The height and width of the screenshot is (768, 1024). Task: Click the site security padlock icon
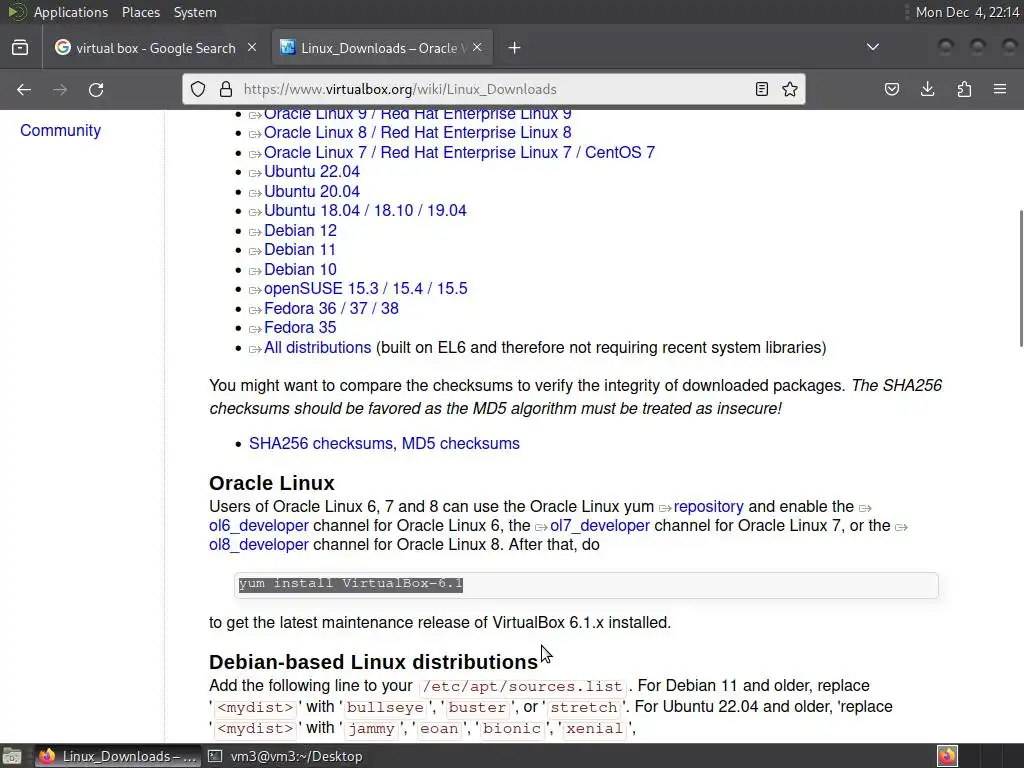pyautogui.click(x=225, y=89)
